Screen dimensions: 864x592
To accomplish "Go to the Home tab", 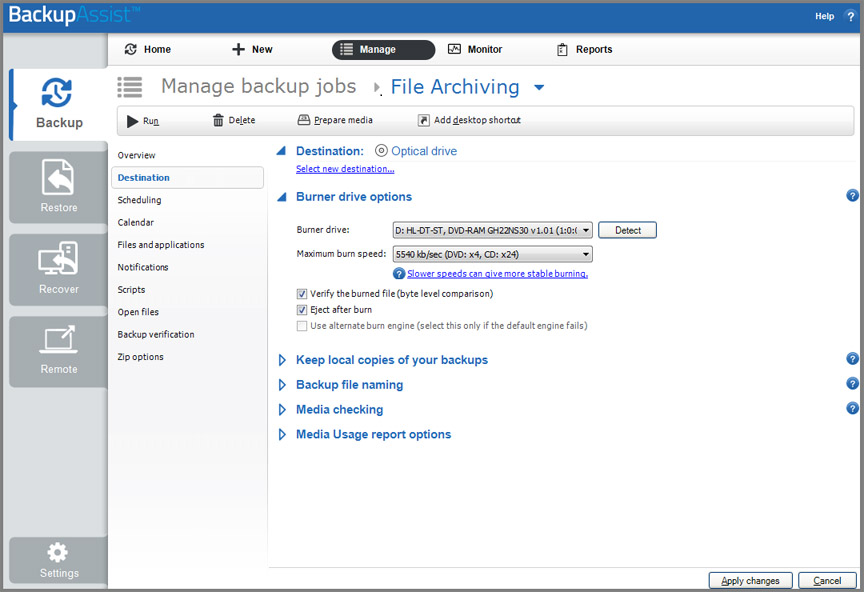I will tap(147, 50).
